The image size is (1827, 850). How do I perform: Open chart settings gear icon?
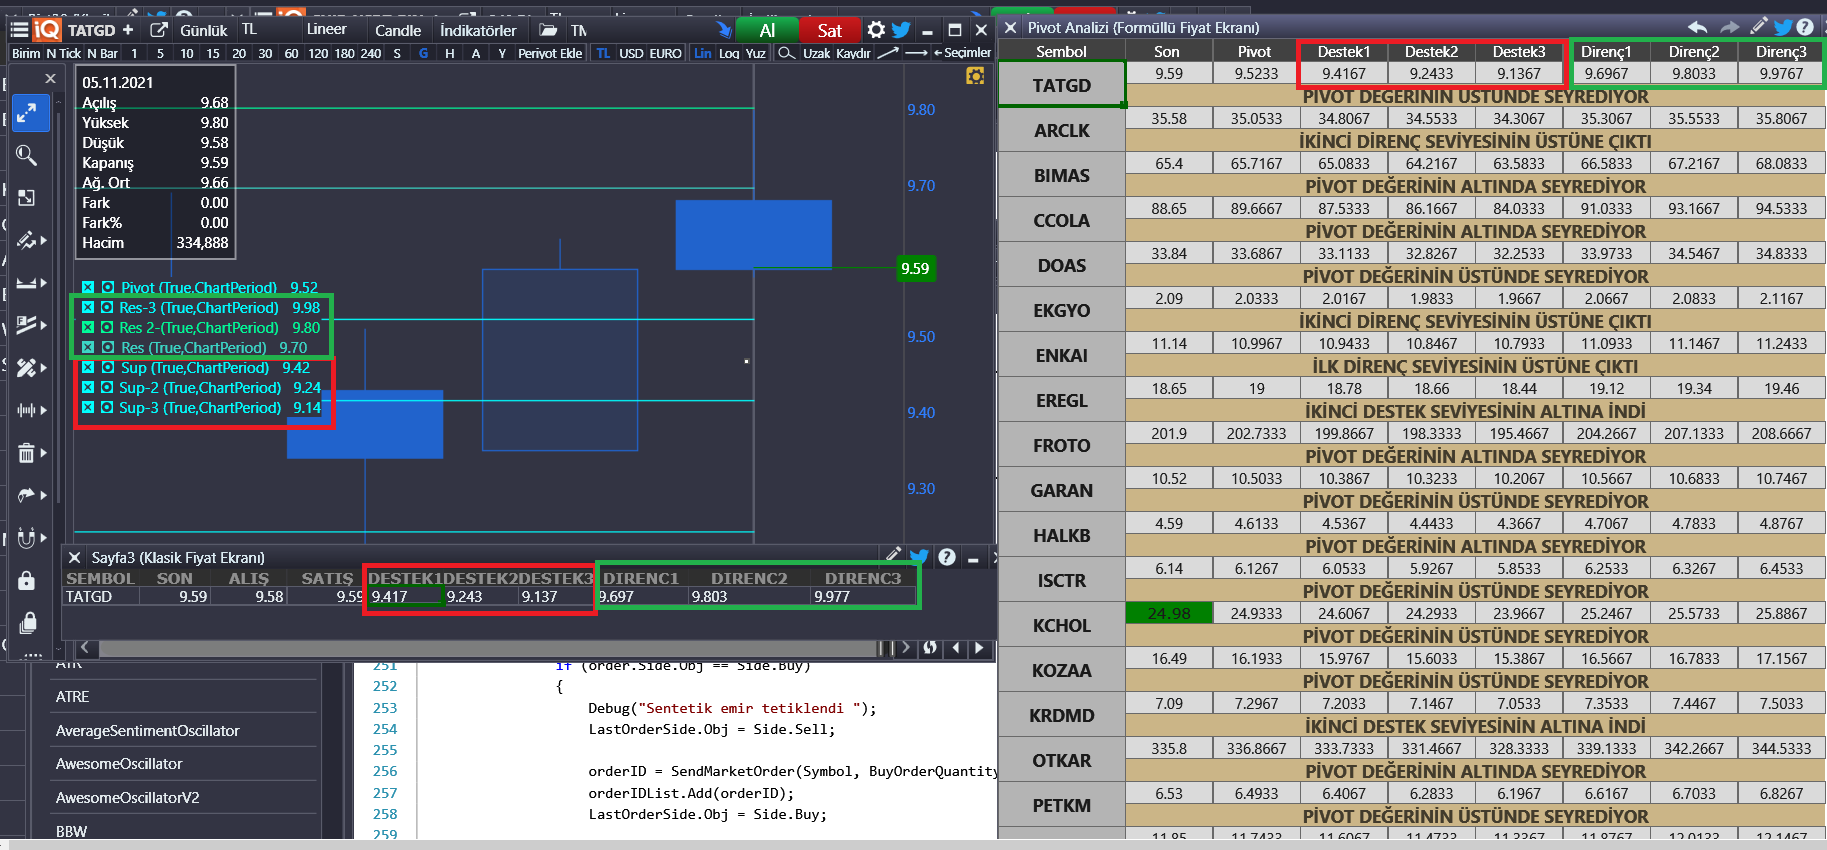pyautogui.click(x=876, y=30)
